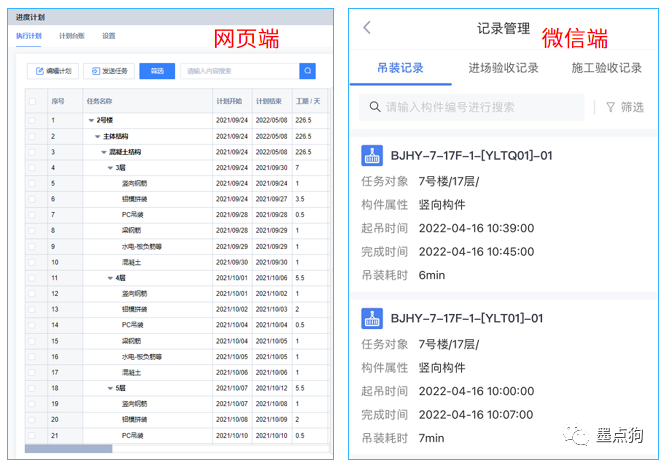The height and width of the screenshot is (465, 665).
Task: Click the blue 筛选 button
Action: pos(158,71)
